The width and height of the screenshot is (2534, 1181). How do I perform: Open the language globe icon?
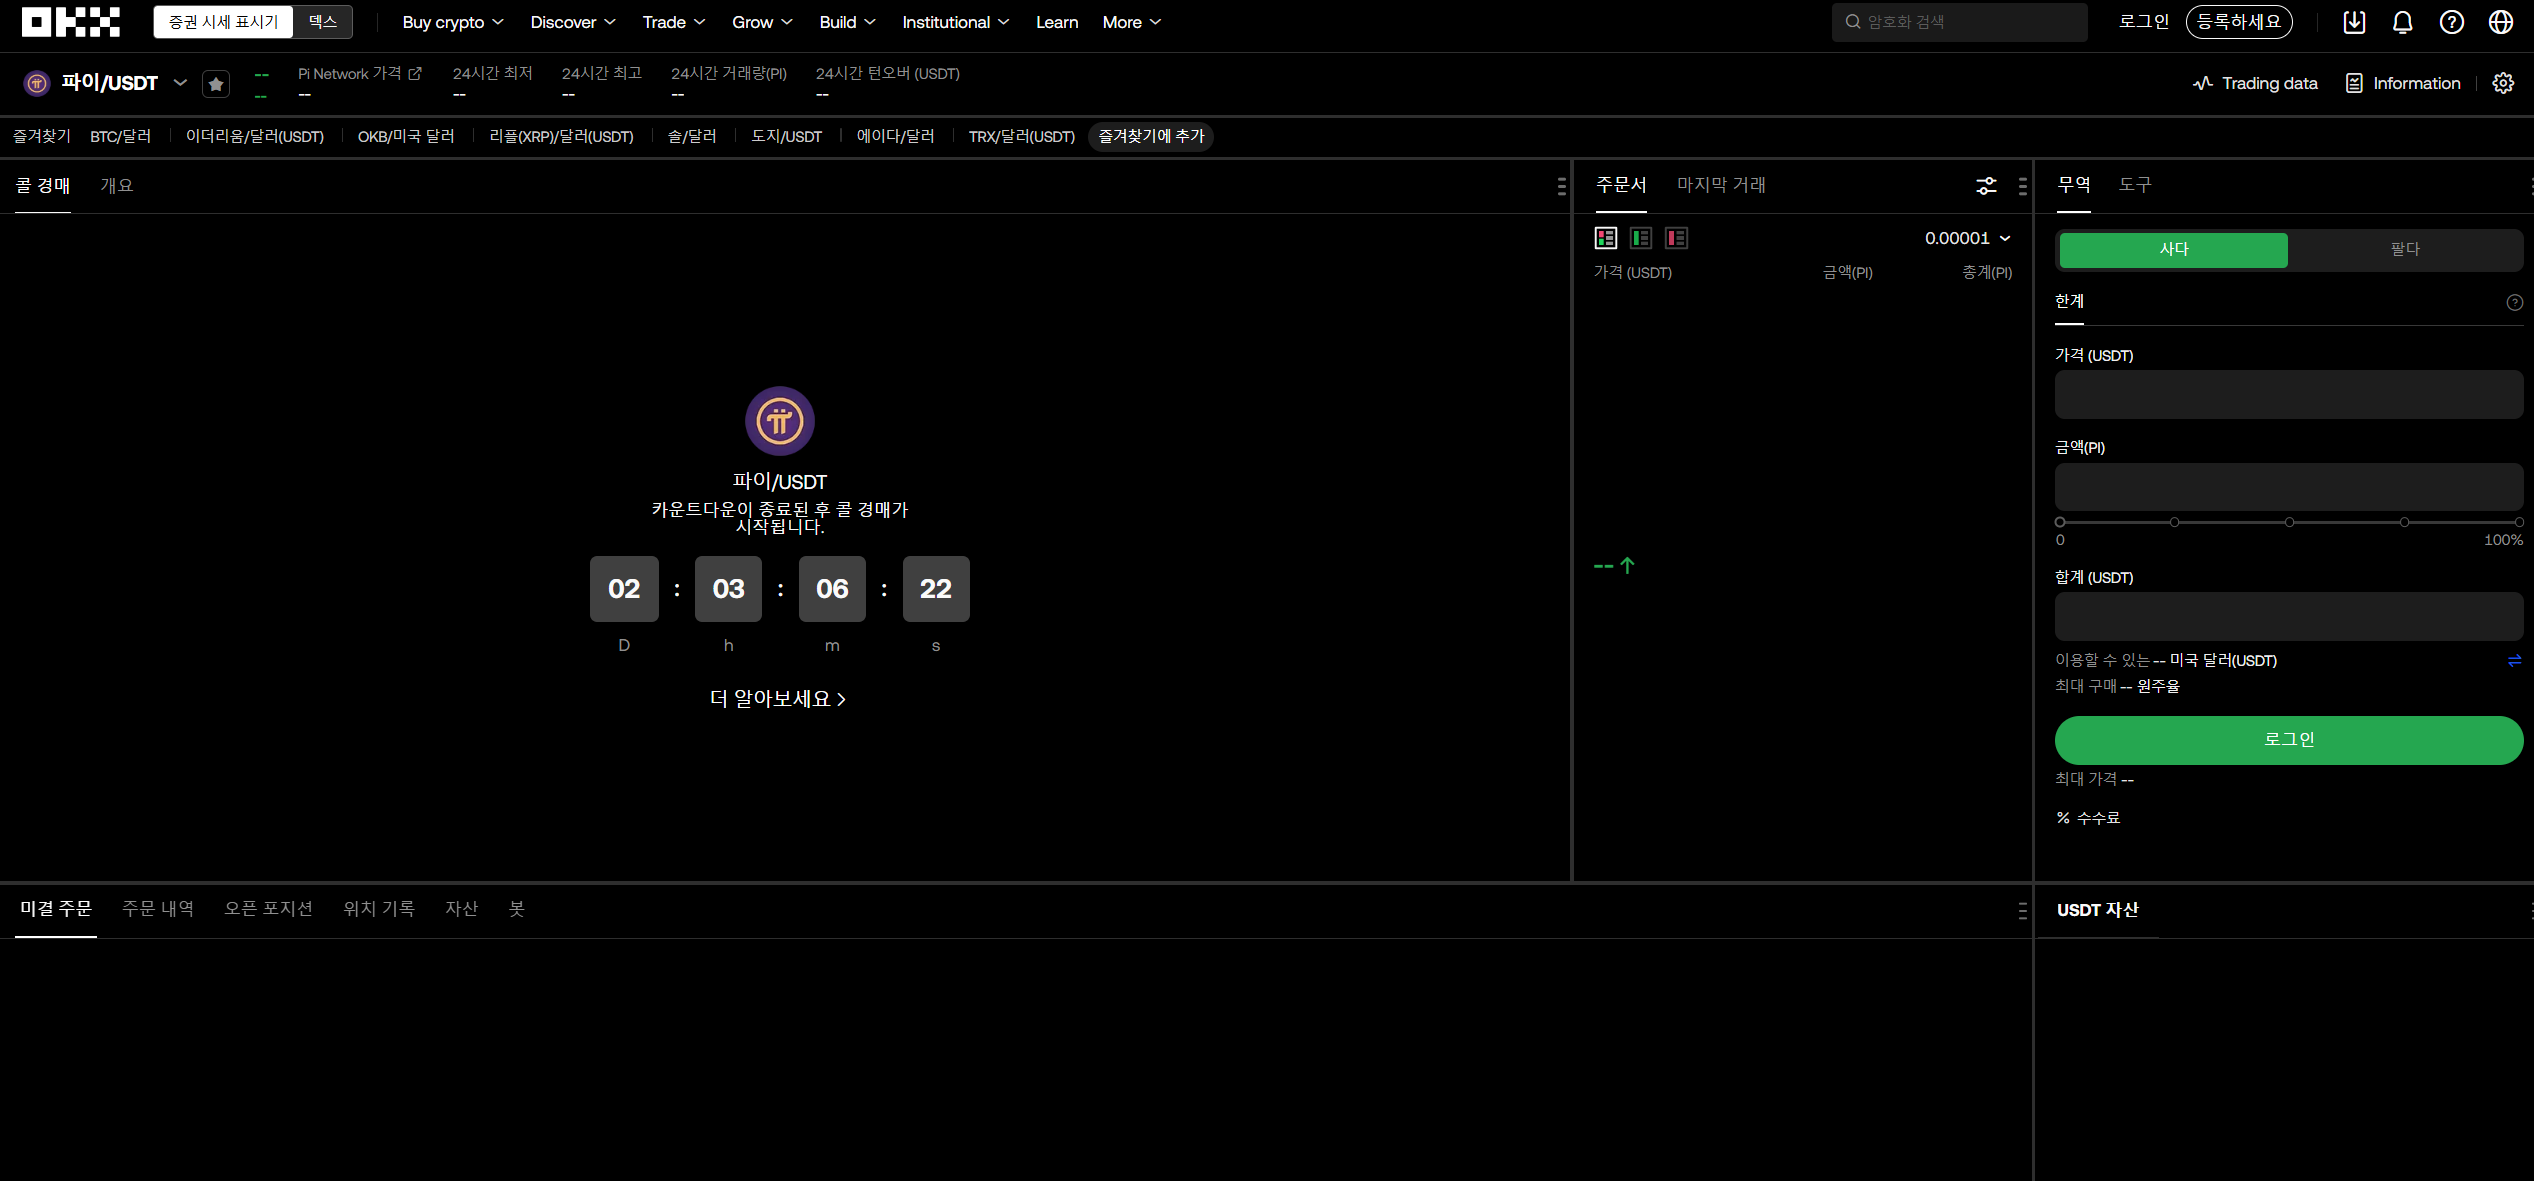tap(2501, 22)
